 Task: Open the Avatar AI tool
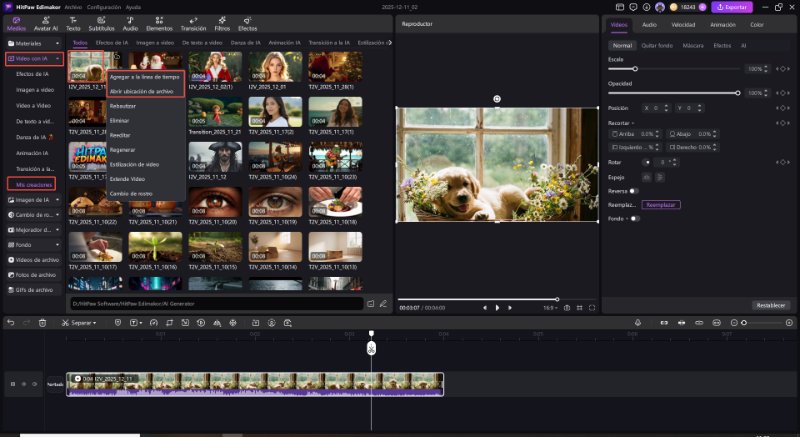click(x=46, y=23)
